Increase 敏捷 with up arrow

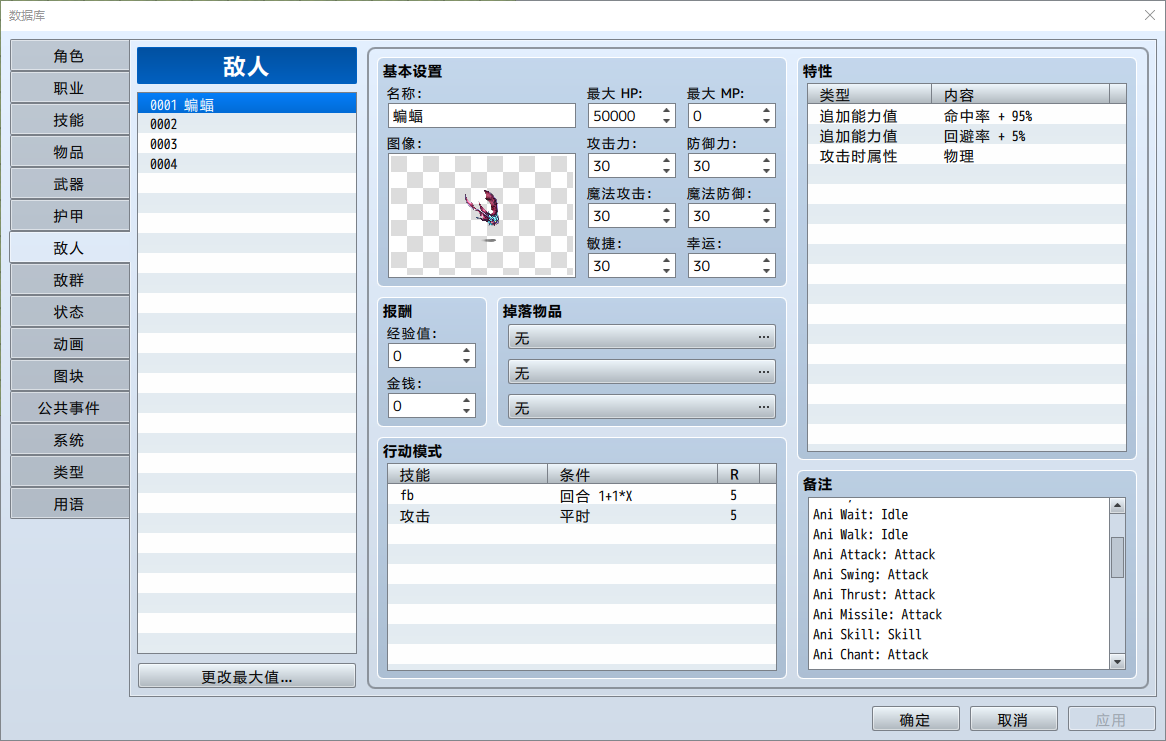(666, 260)
